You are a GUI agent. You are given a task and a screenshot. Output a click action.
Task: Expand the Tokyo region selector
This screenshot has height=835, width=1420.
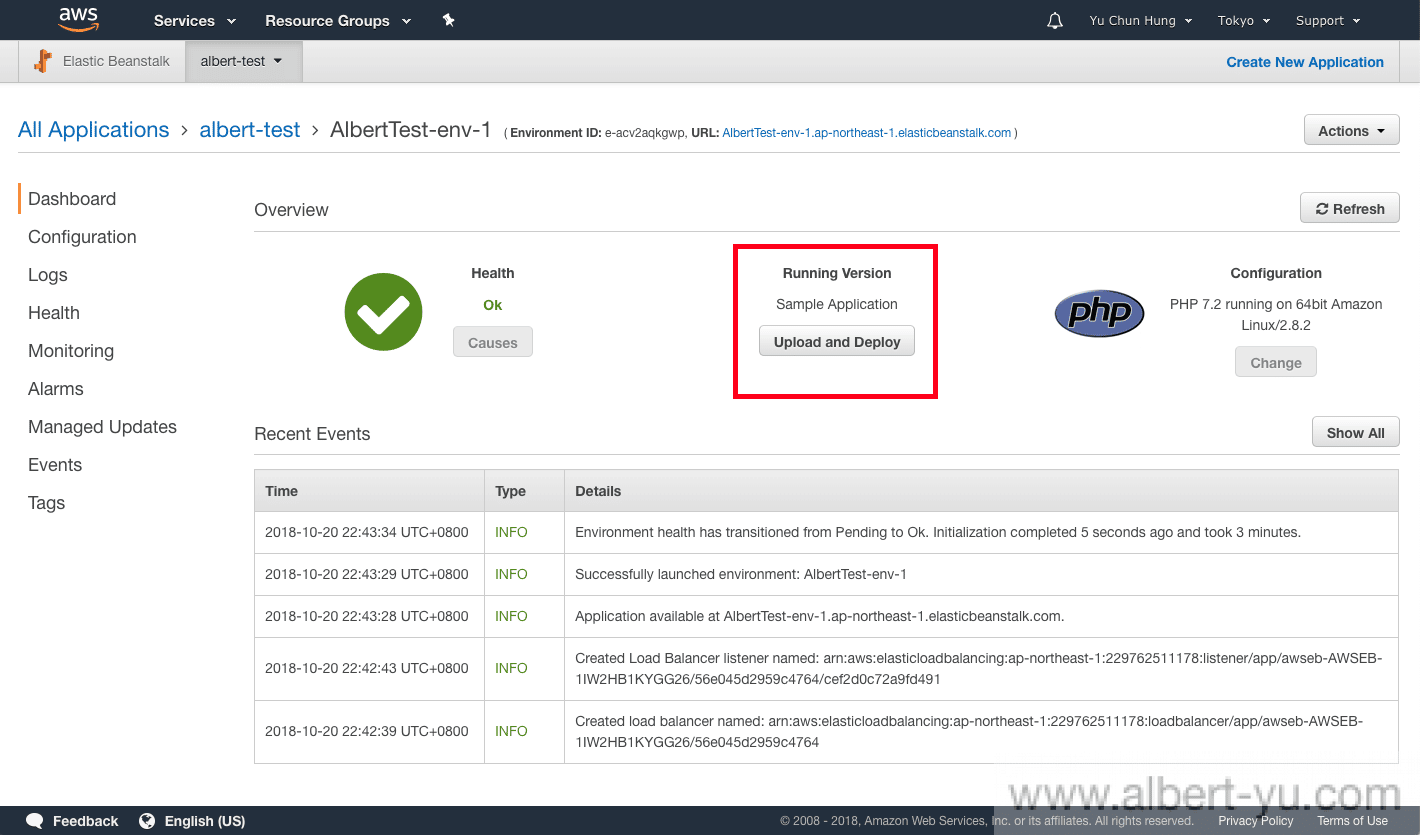[1243, 21]
